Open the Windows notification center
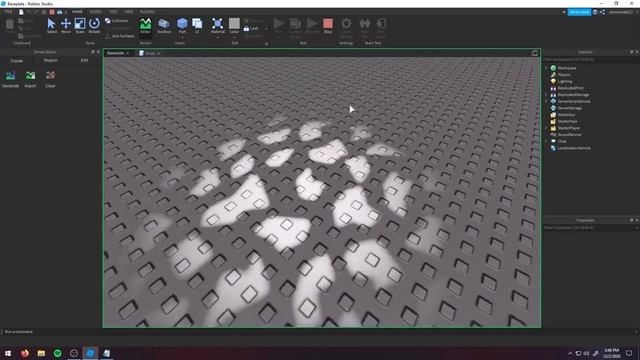This screenshot has height=360, width=640. pos(629,353)
